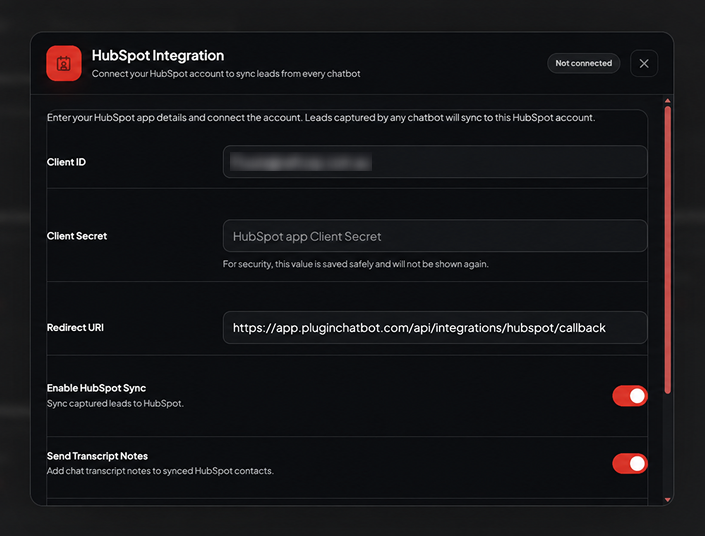This screenshot has height=536, width=705.
Task: Close the HubSpot Integration dialog
Action: 644,63
